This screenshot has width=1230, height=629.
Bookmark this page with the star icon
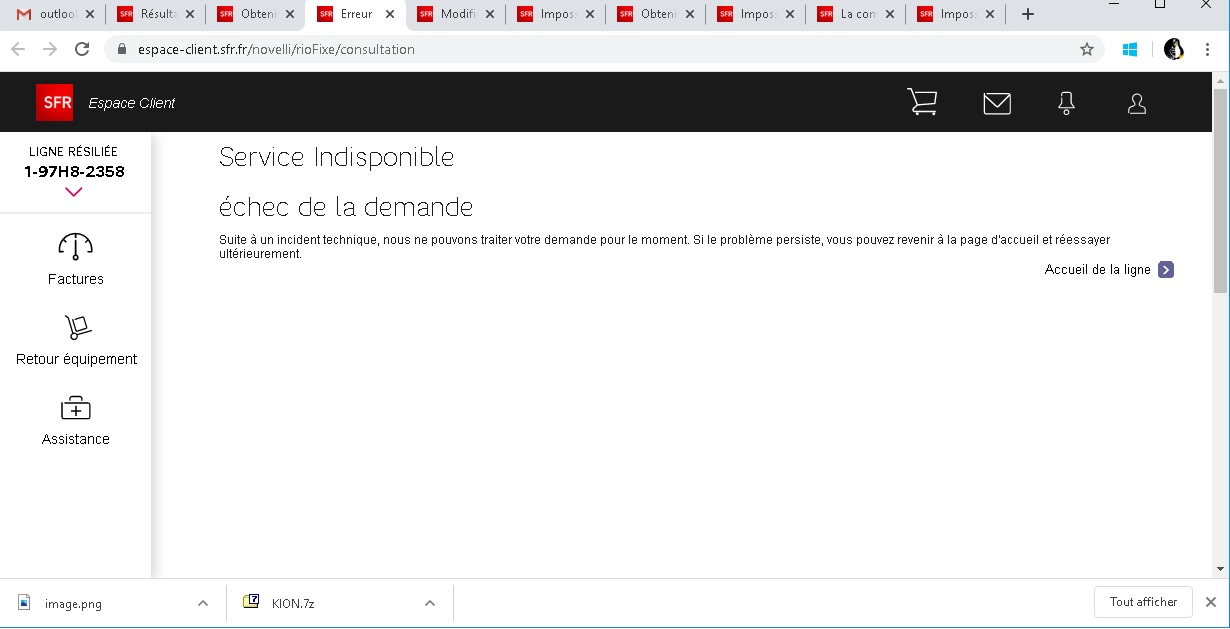[1087, 49]
